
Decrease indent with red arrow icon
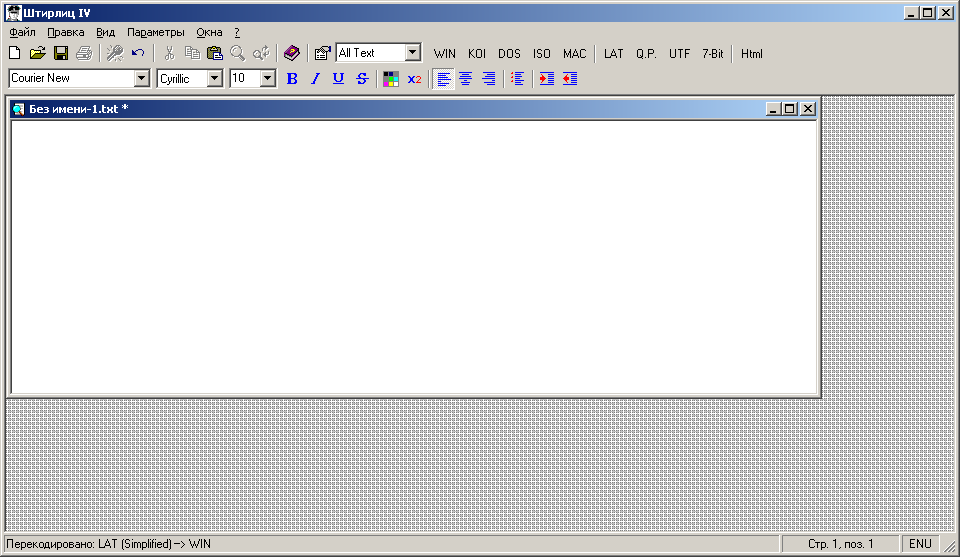coord(570,78)
